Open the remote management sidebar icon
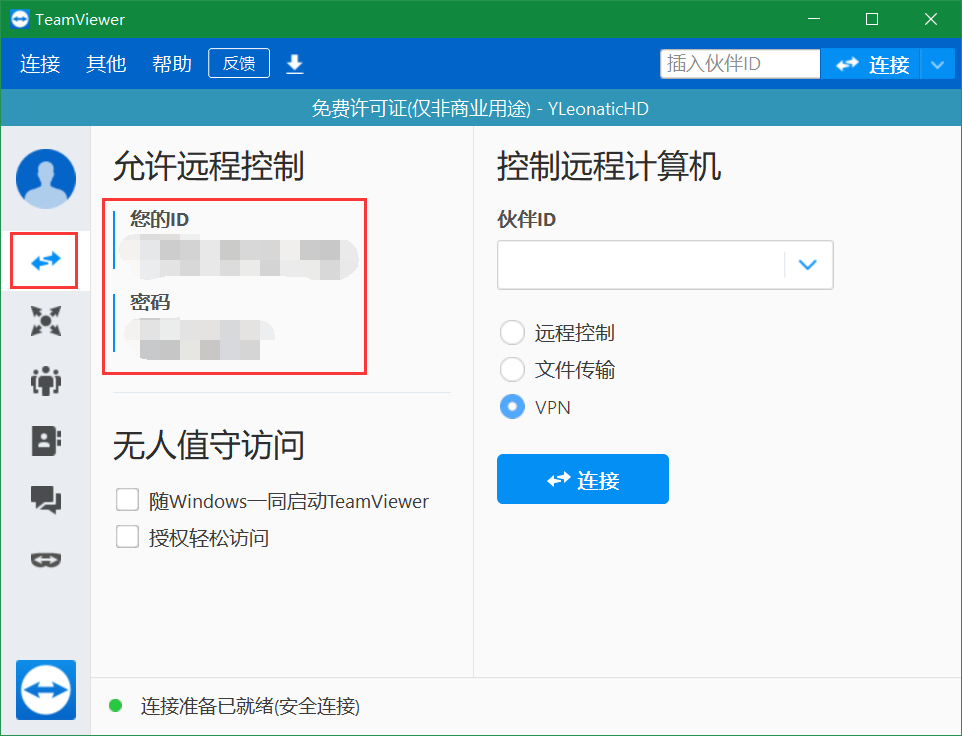This screenshot has width=962, height=736. (x=46, y=321)
